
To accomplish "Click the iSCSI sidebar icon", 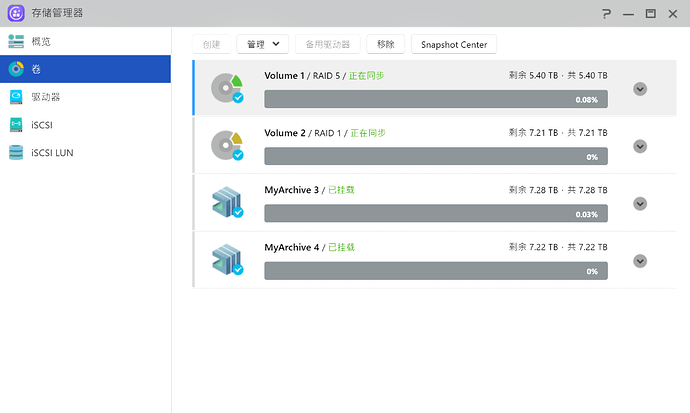I will (16, 125).
